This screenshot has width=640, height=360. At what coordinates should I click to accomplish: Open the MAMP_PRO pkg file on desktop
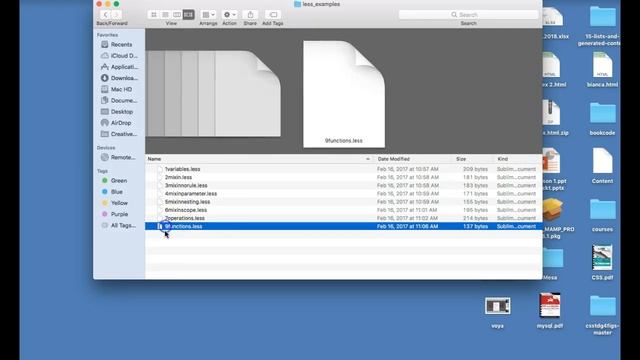point(553,218)
